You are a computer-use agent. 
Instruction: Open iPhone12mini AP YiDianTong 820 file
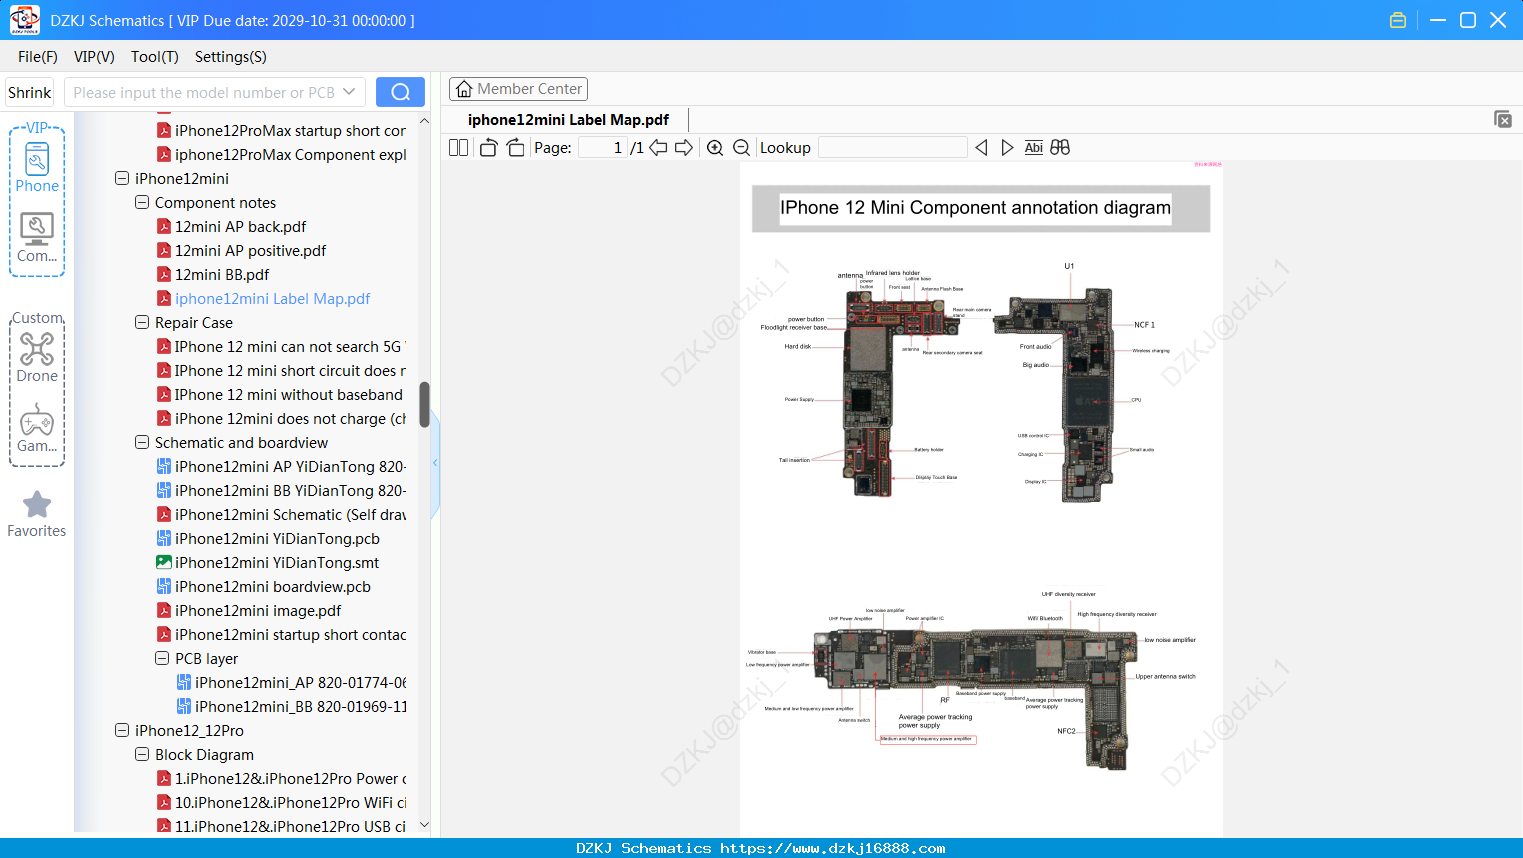281,466
